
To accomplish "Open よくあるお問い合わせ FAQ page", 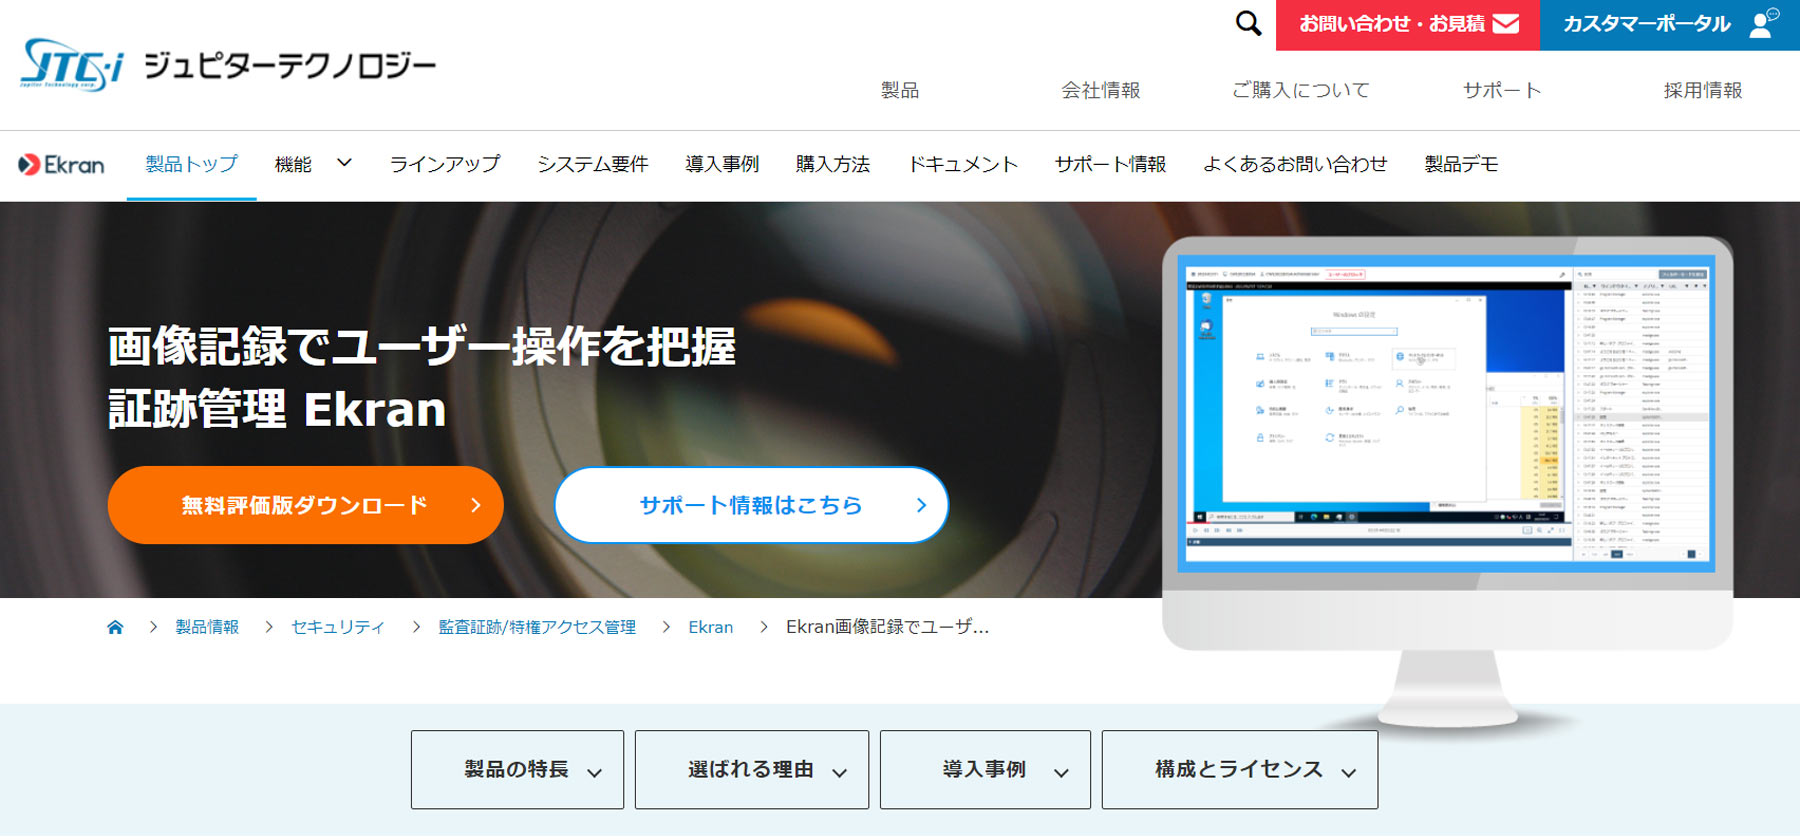I will 1295,164.
